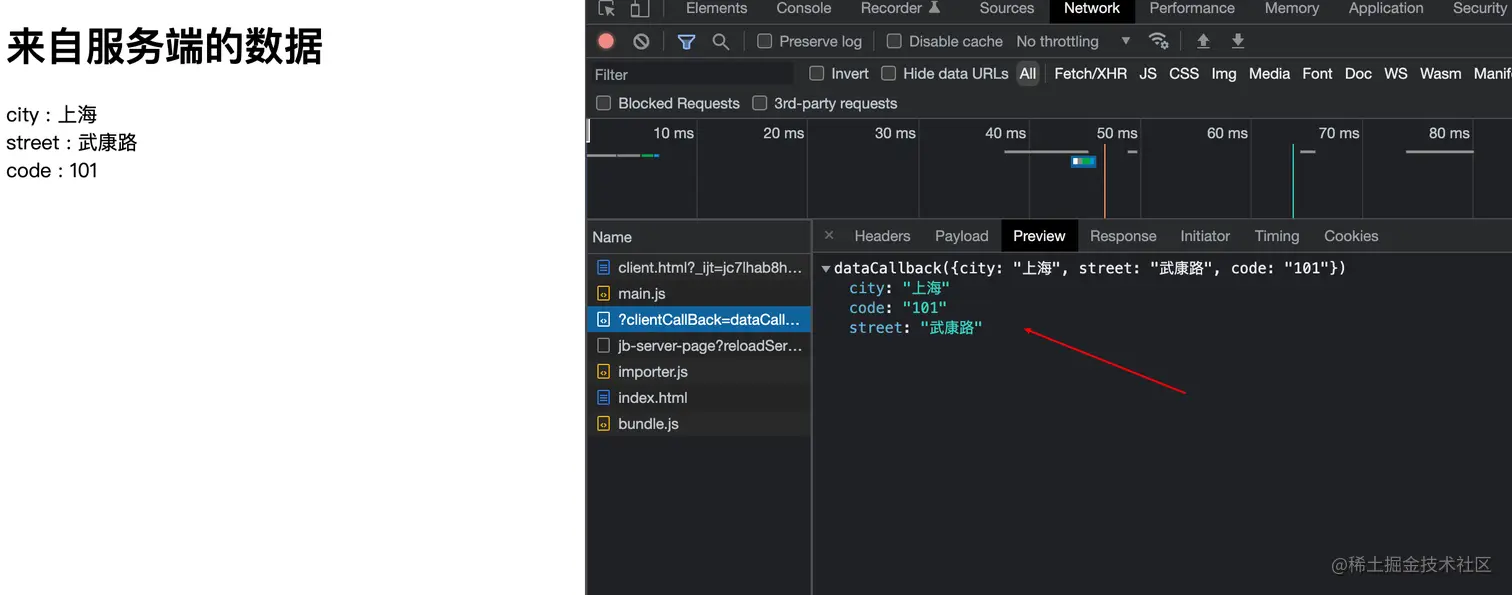1512x595 pixels.
Task: Open the Sources panel
Action: point(1007,8)
